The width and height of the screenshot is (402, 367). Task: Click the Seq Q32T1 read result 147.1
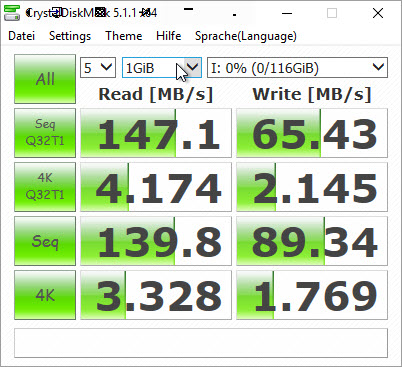pos(156,133)
